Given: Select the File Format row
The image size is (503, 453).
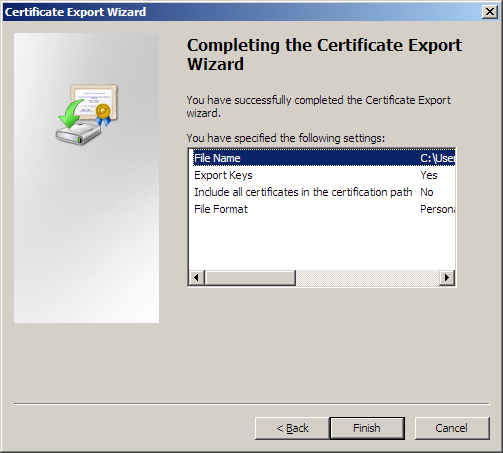Looking at the screenshot, I should 324,209.
